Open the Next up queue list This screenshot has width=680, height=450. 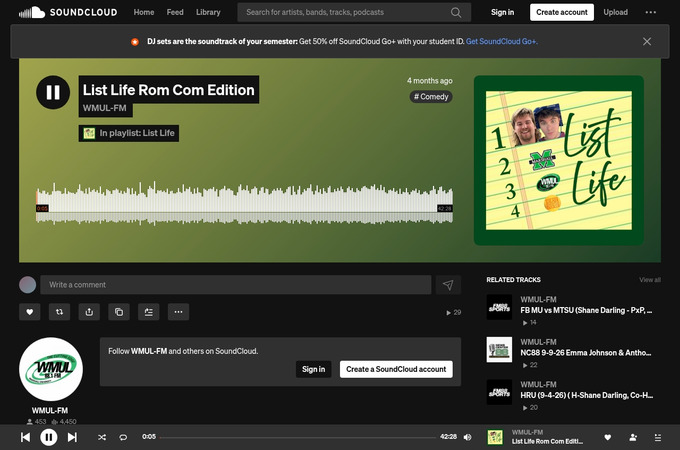(658, 437)
